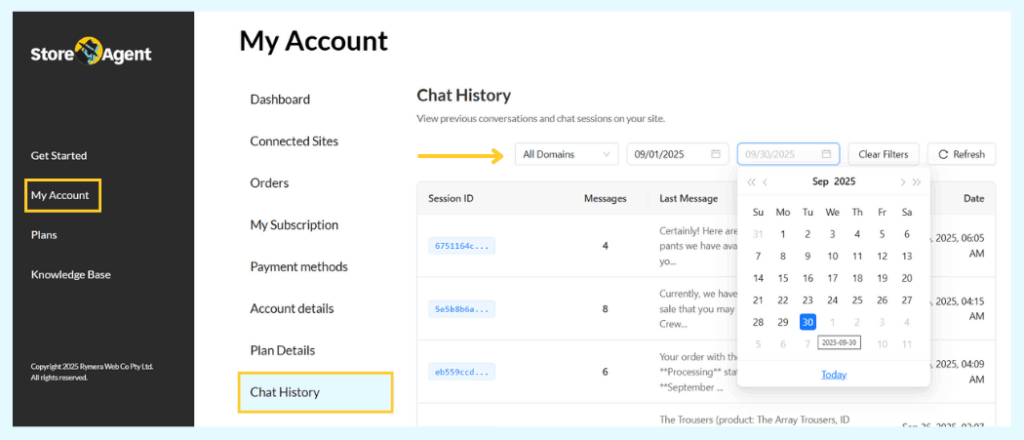Select Chat History menu item
Image resolution: width=1024 pixels, height=440 pixels.
(285, 392)
